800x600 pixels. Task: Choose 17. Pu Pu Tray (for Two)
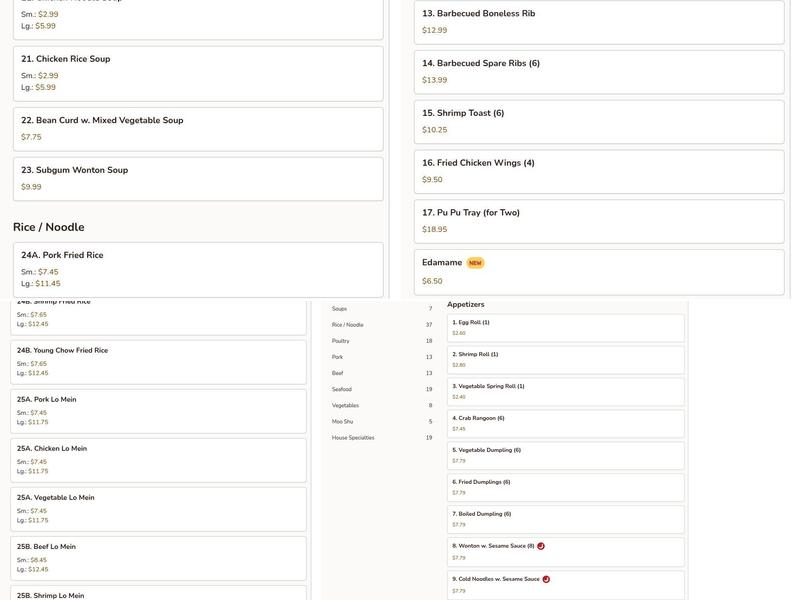pyautogui.click(x=598, y=221)
